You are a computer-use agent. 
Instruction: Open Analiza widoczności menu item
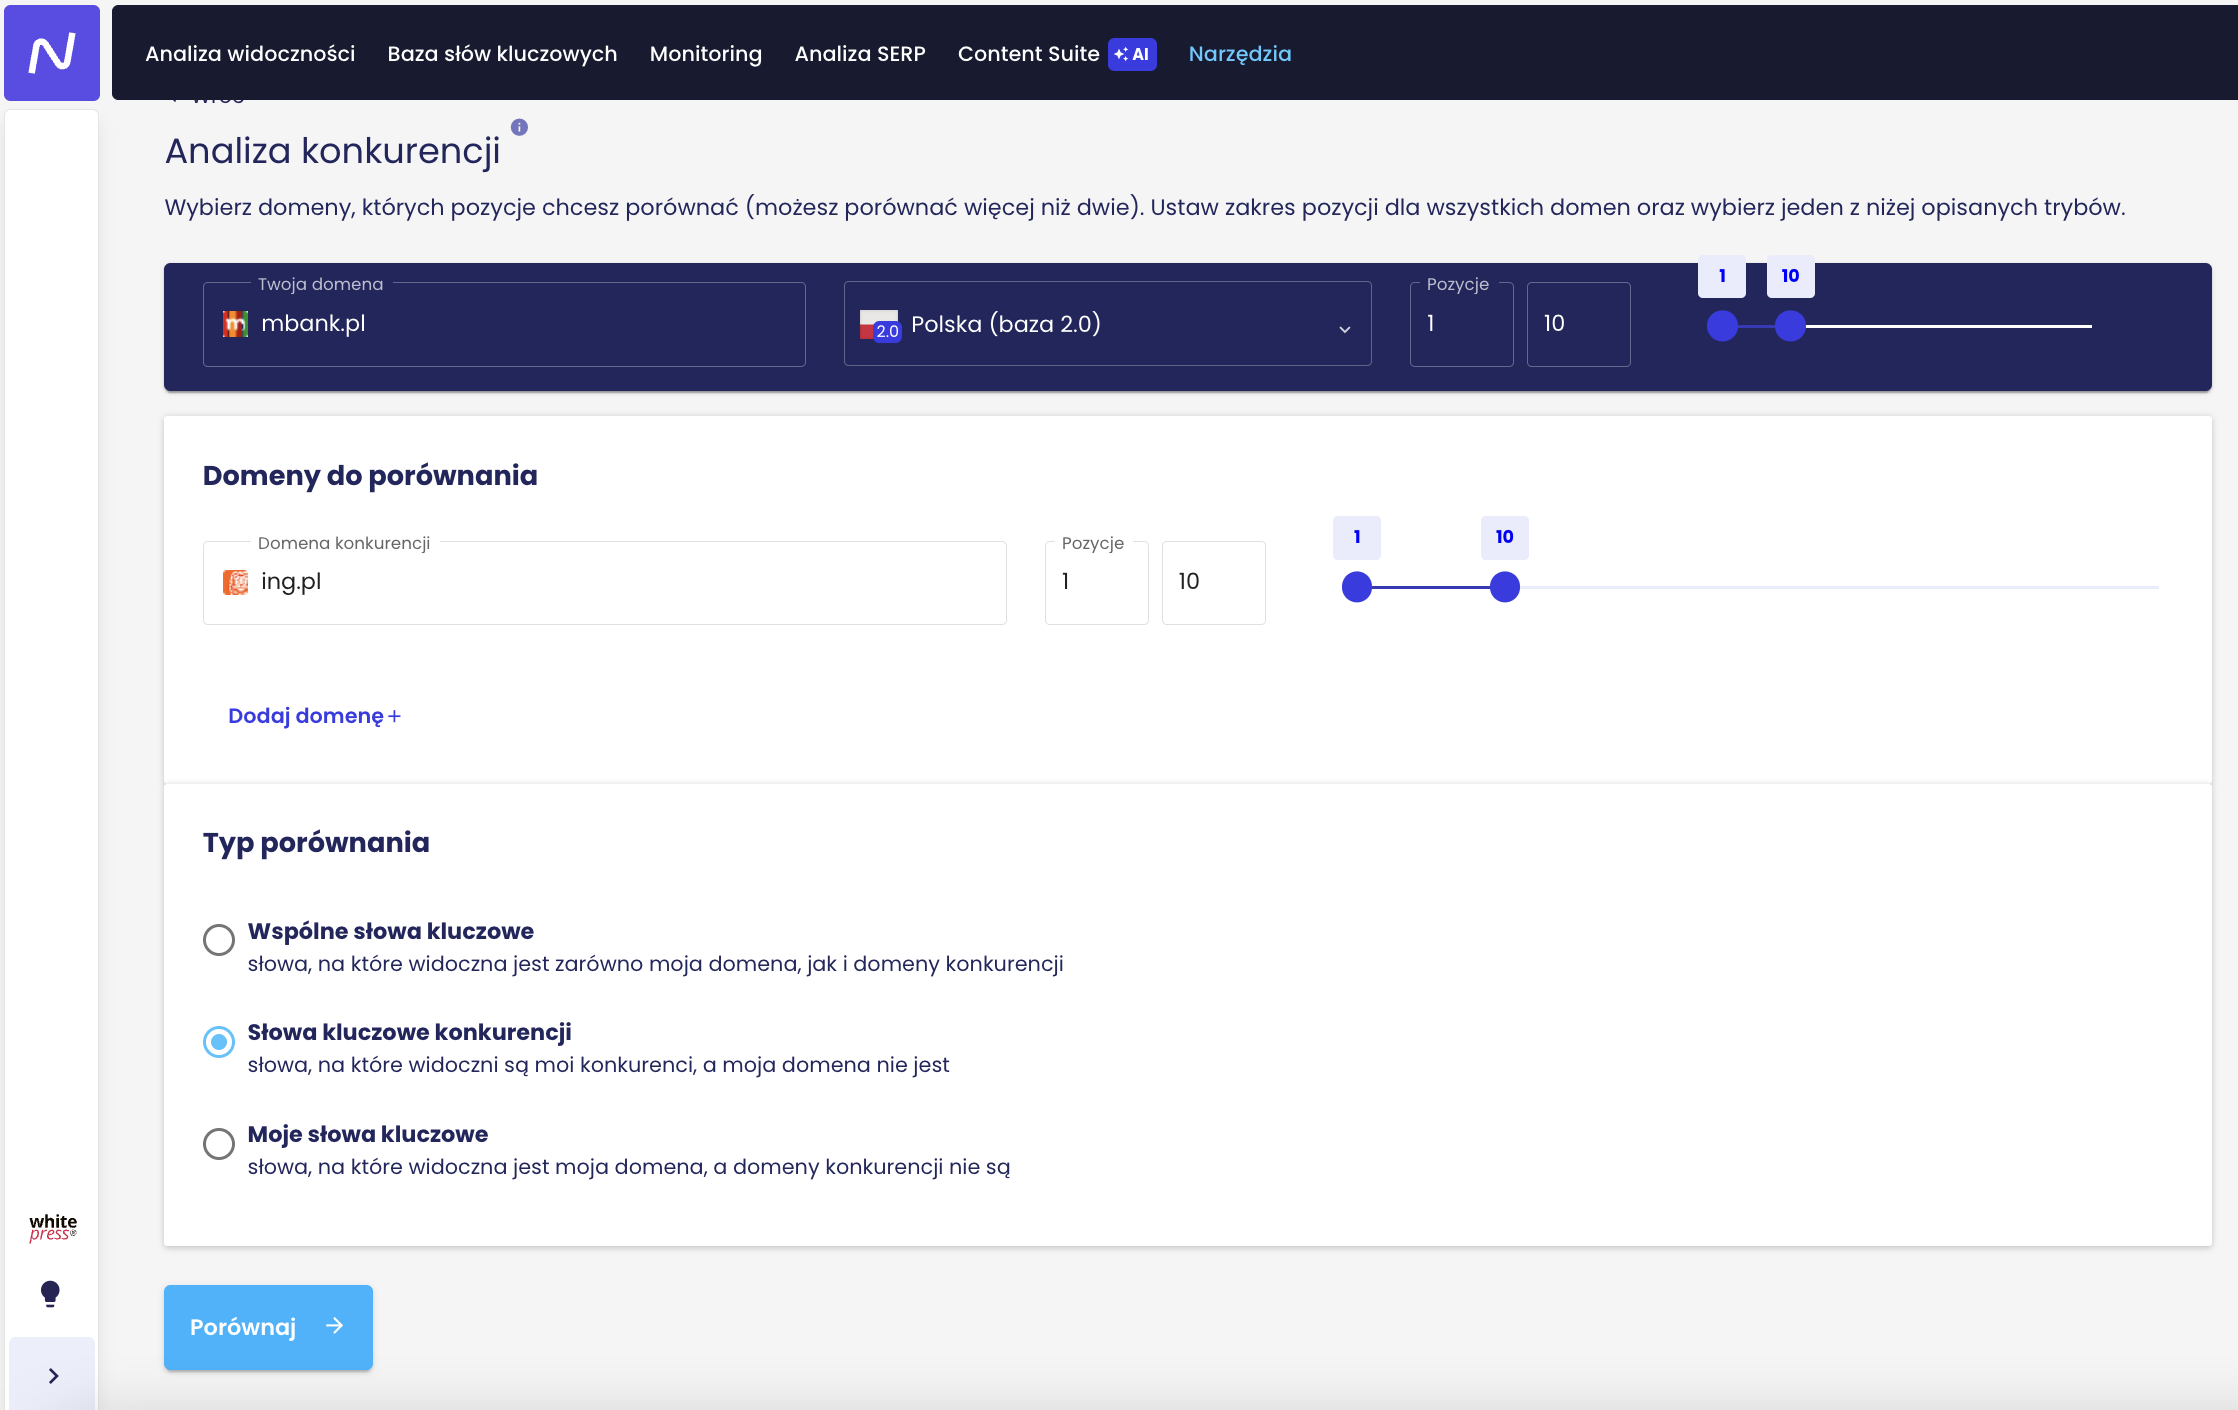tap(250, 54)
